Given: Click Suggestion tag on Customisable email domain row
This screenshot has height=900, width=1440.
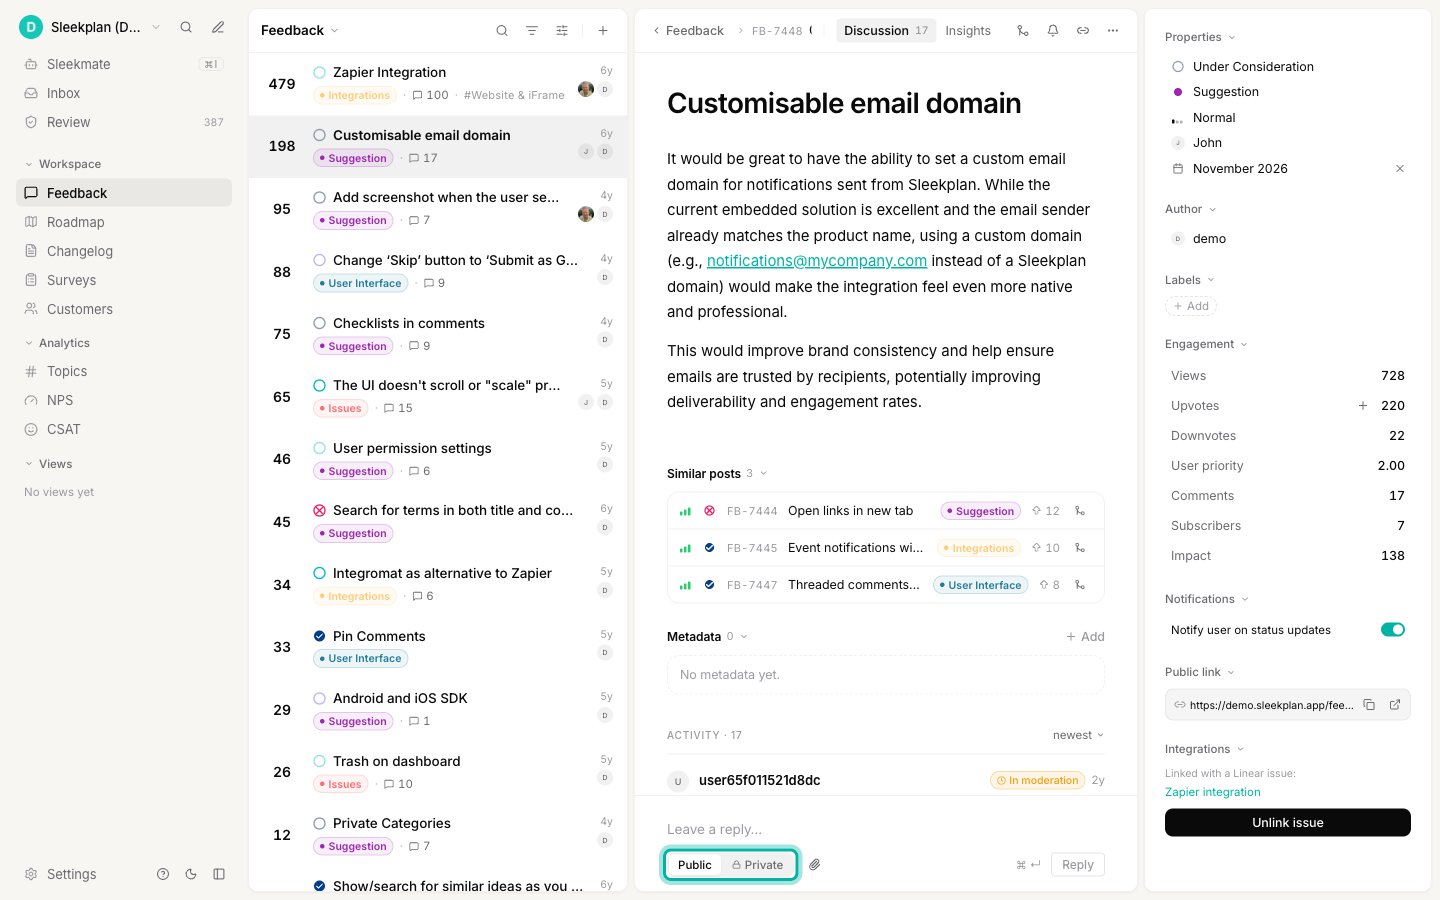Looking at the screenshot, I should 353,158.
